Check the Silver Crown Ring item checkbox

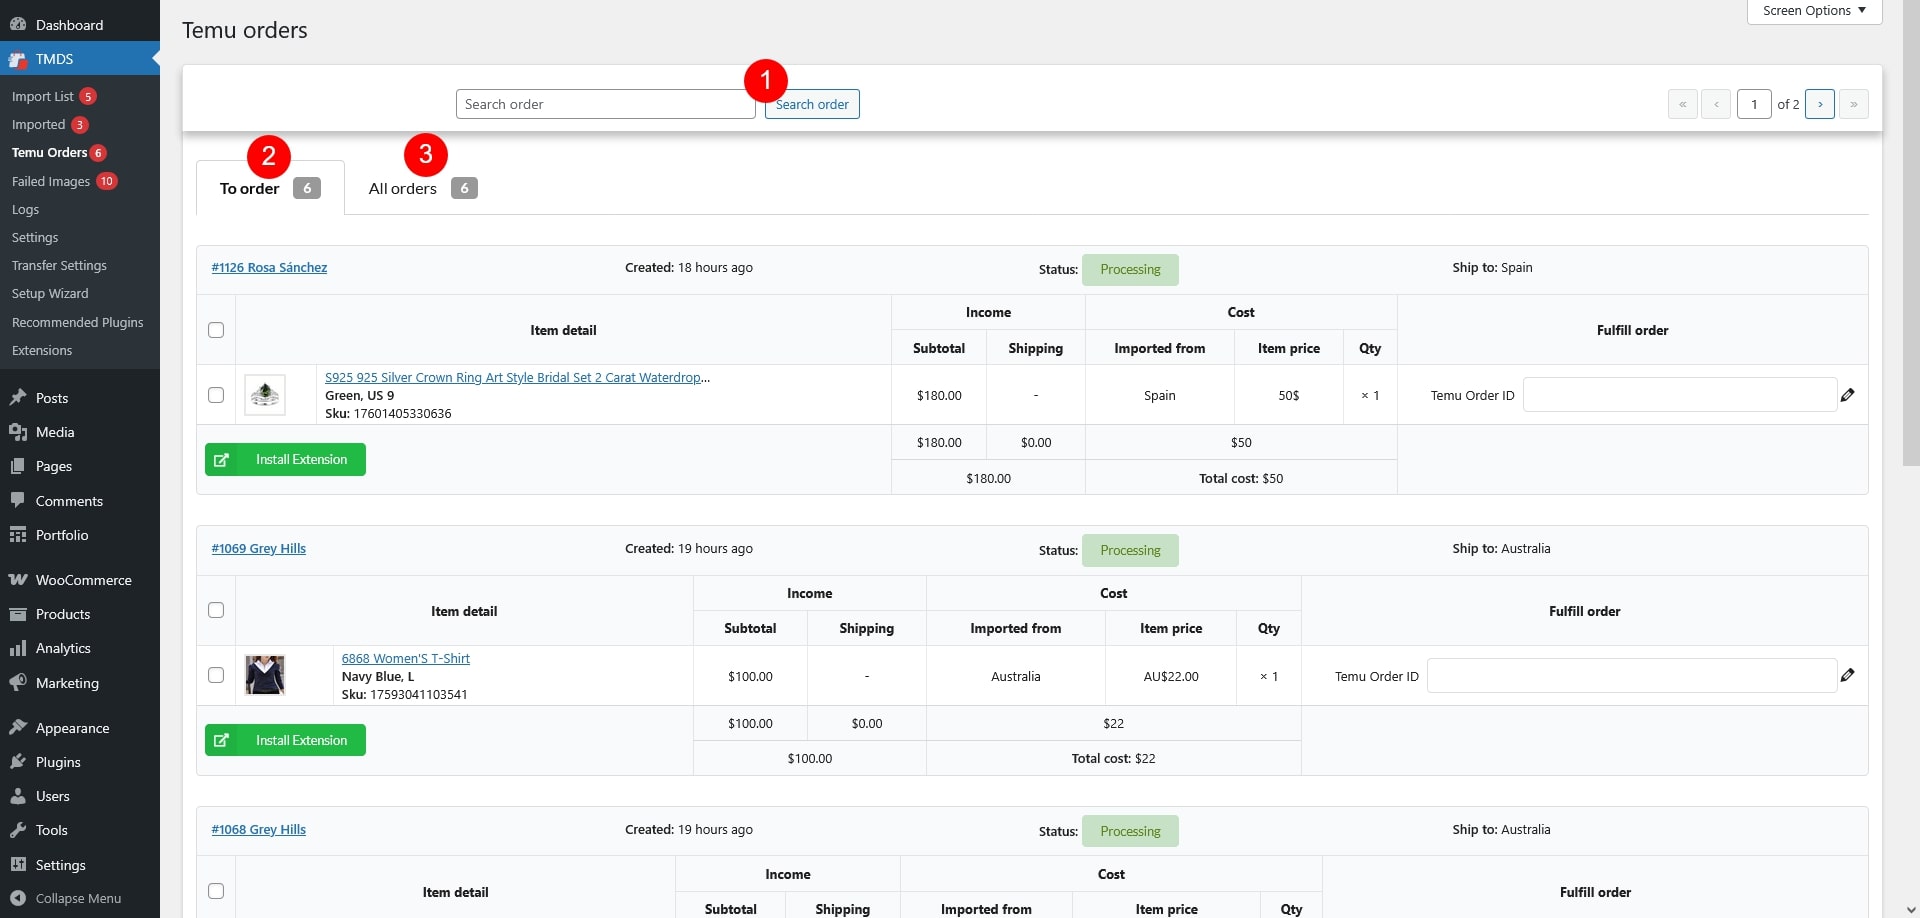(216, 395)
